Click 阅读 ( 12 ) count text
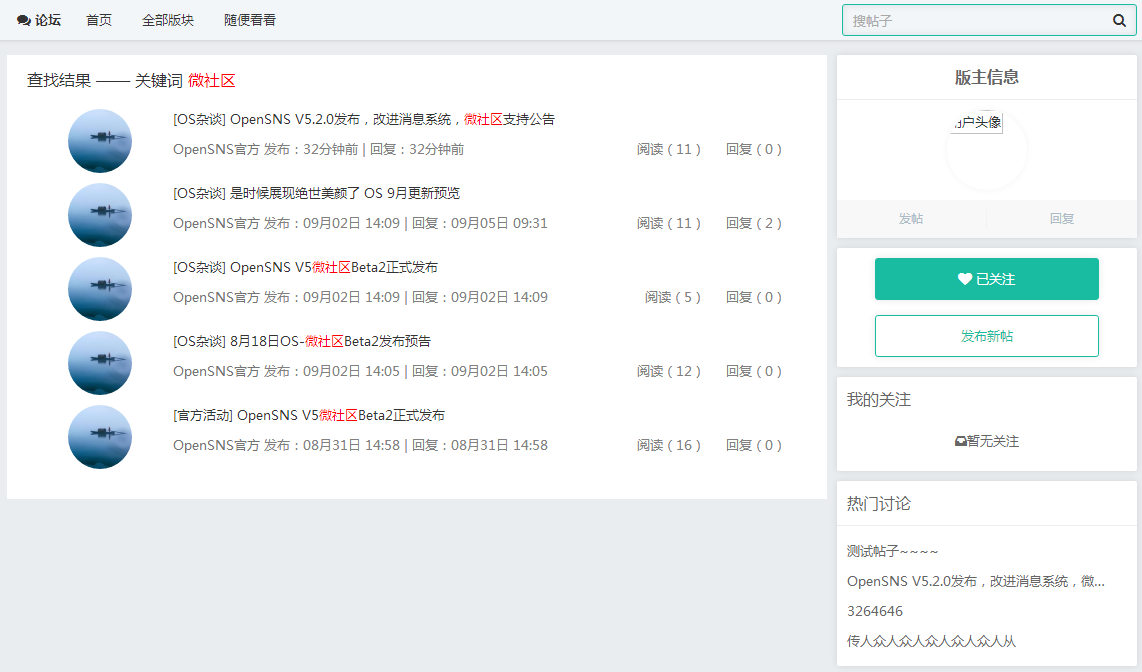Viewport: 1142px width, 672px height. (669, 371)
